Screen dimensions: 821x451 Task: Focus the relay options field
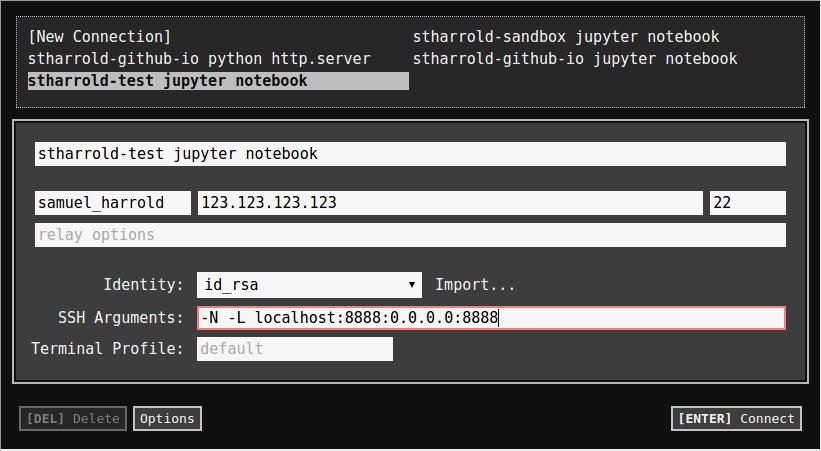[410, 235]
